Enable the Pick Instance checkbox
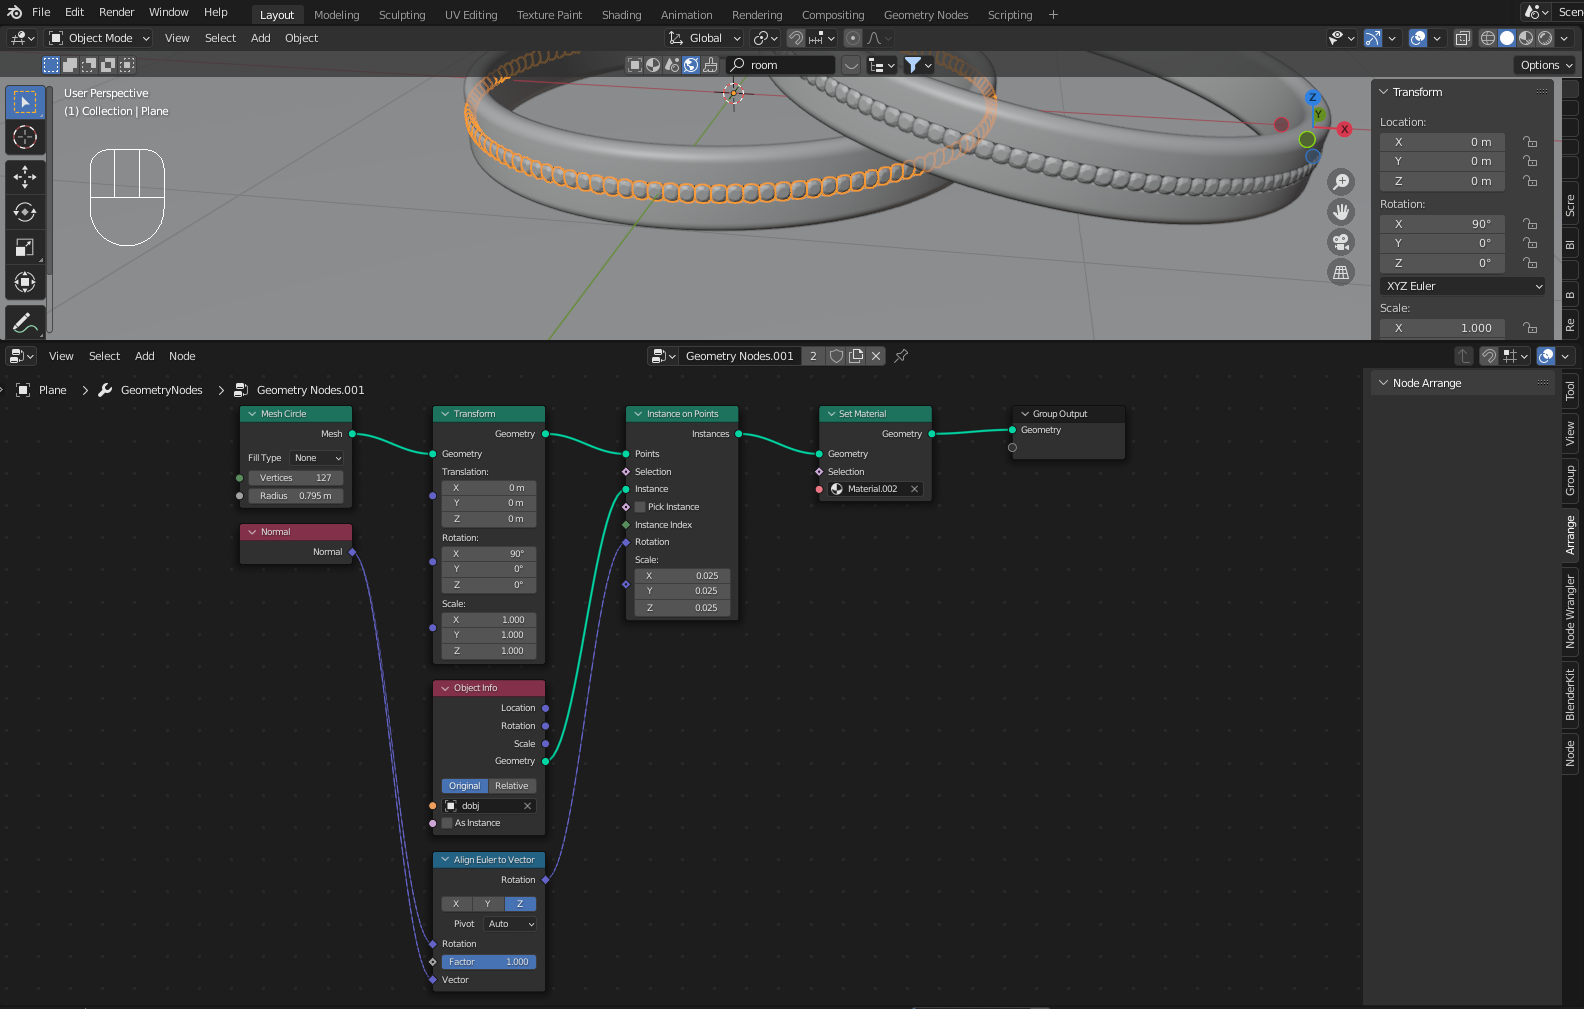Image resolution: width=1584 pixels, height=1009 pixels. (640, 507)
